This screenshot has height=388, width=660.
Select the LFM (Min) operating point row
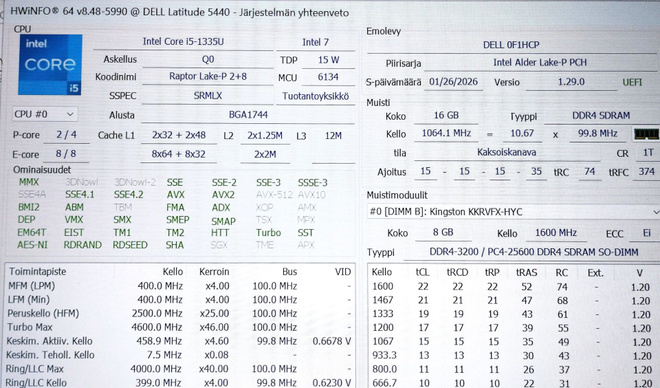(180, 300)
